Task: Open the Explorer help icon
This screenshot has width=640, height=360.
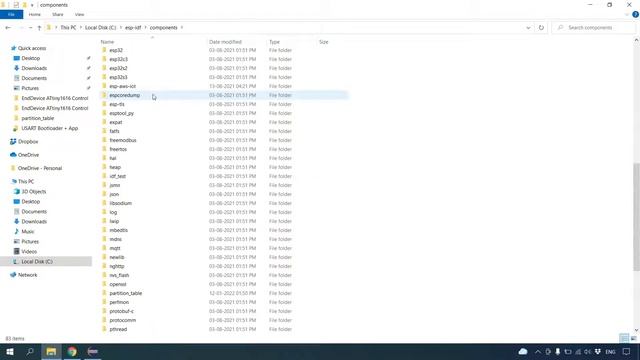Action: (x=635, y=15)
